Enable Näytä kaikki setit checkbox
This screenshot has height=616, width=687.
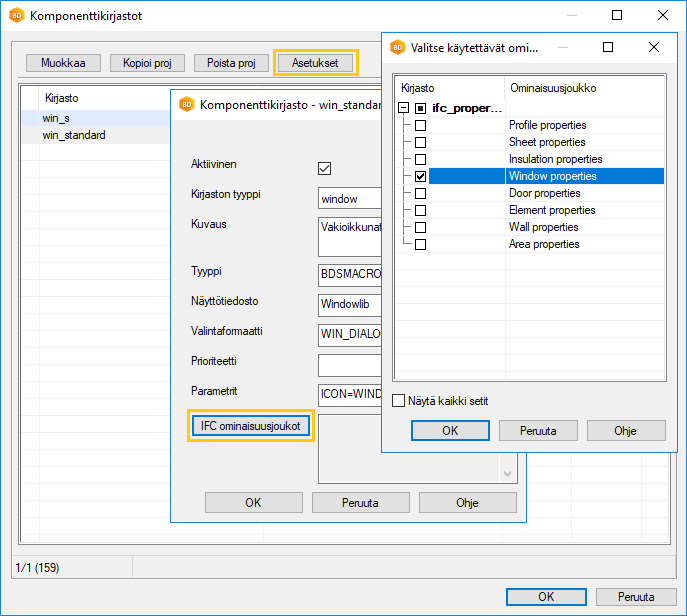click(399, 401)
